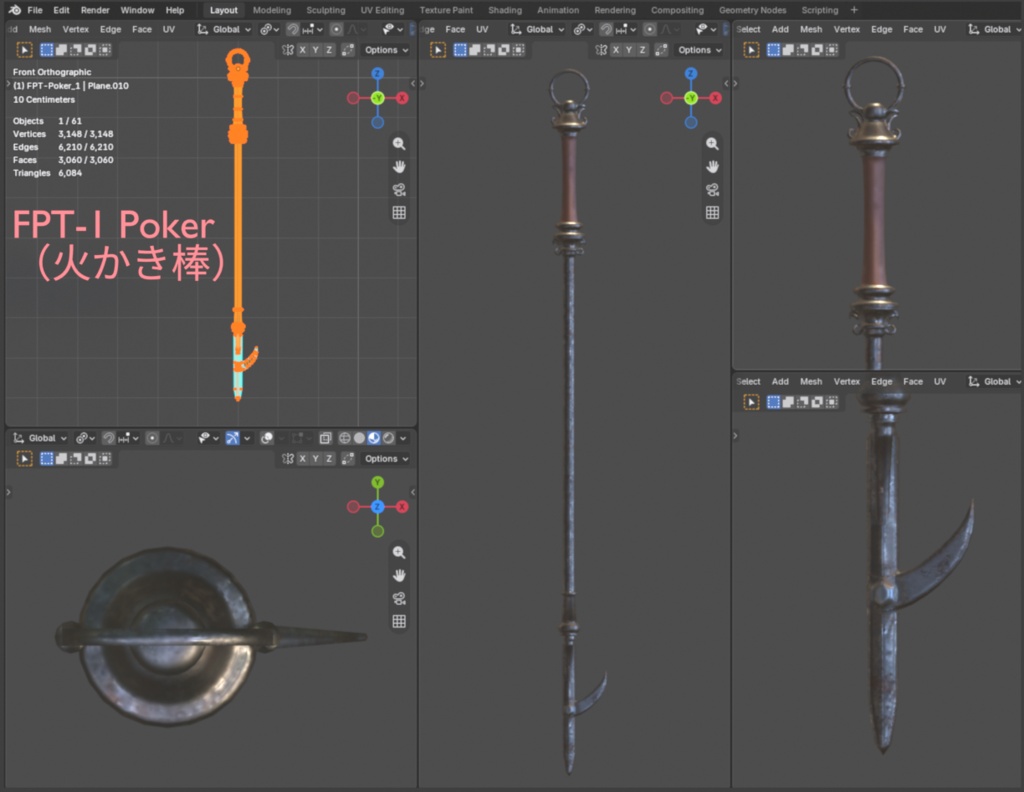Toggle camera view icon in the full-poker viewport
The image size is (1024, 792).
[x=712, y=190]
